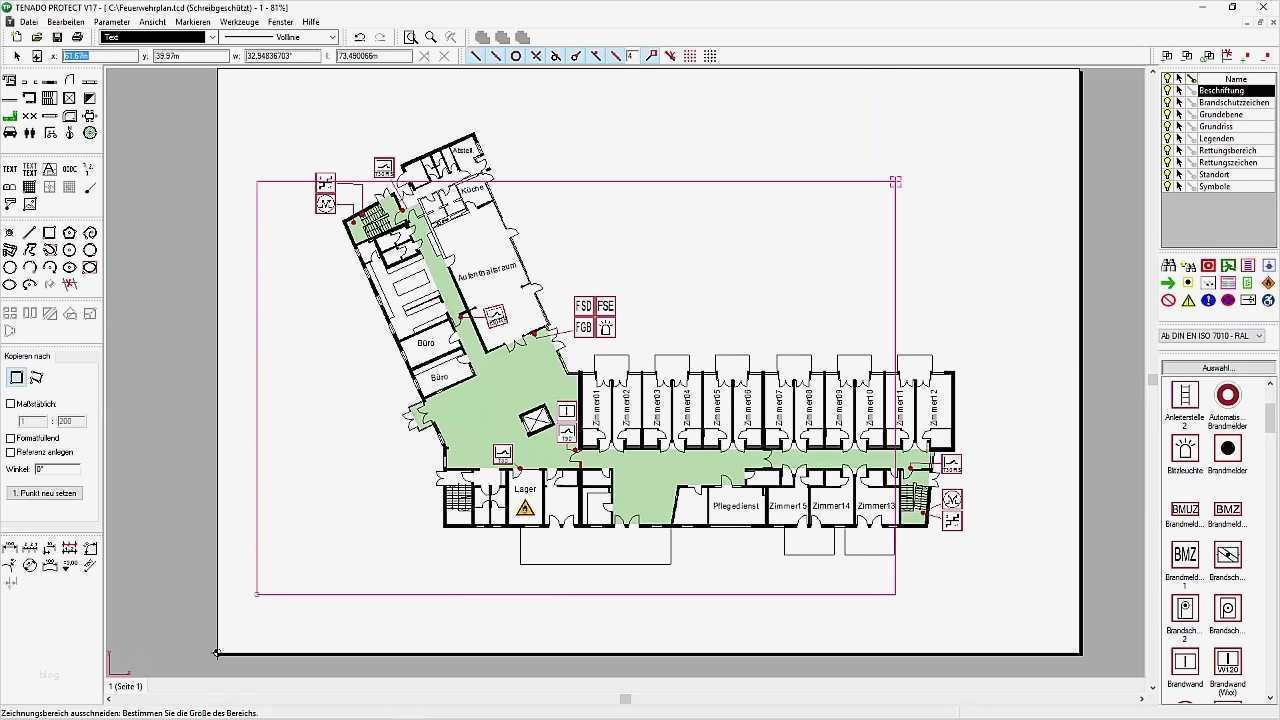Pick the Anleiterstelle 2 symbol thumbnail
Image resolution: width=1280 pixels, height=720 pixels.
(x=1185, y=395)
